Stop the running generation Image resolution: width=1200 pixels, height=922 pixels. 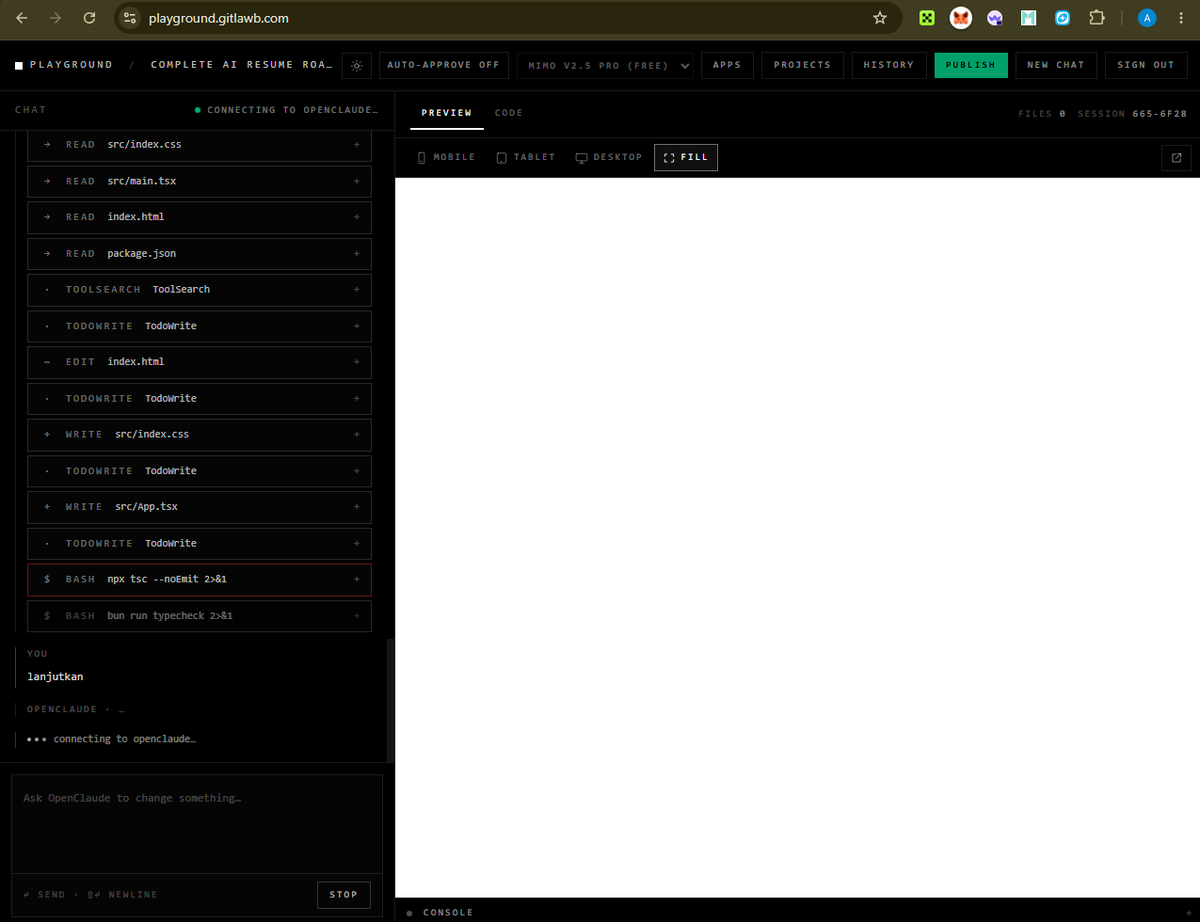click(x=344, y=894)
